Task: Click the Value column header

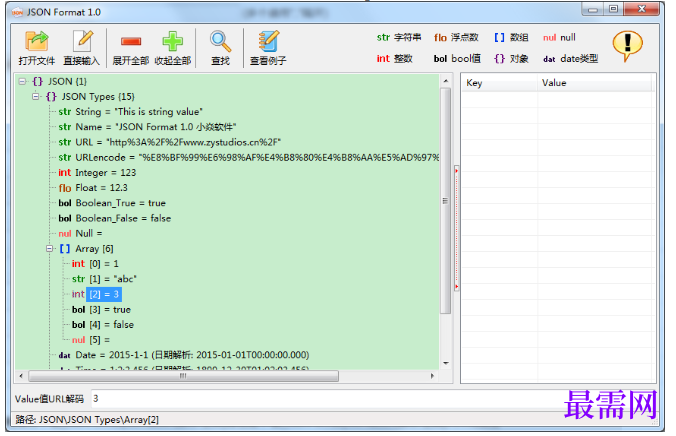Action: (595, 83)
